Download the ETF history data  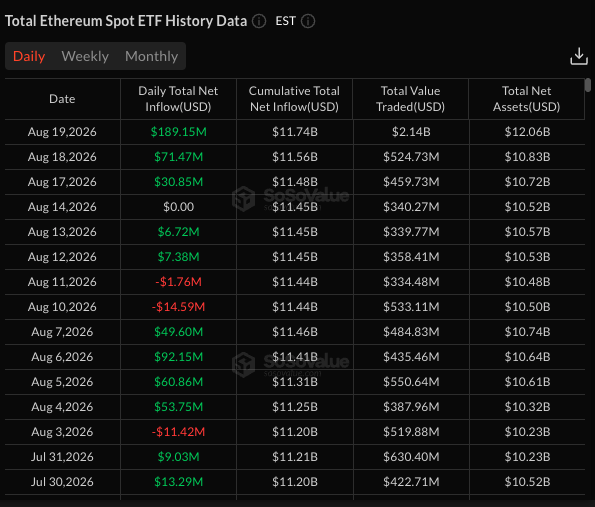coord(579,56)
